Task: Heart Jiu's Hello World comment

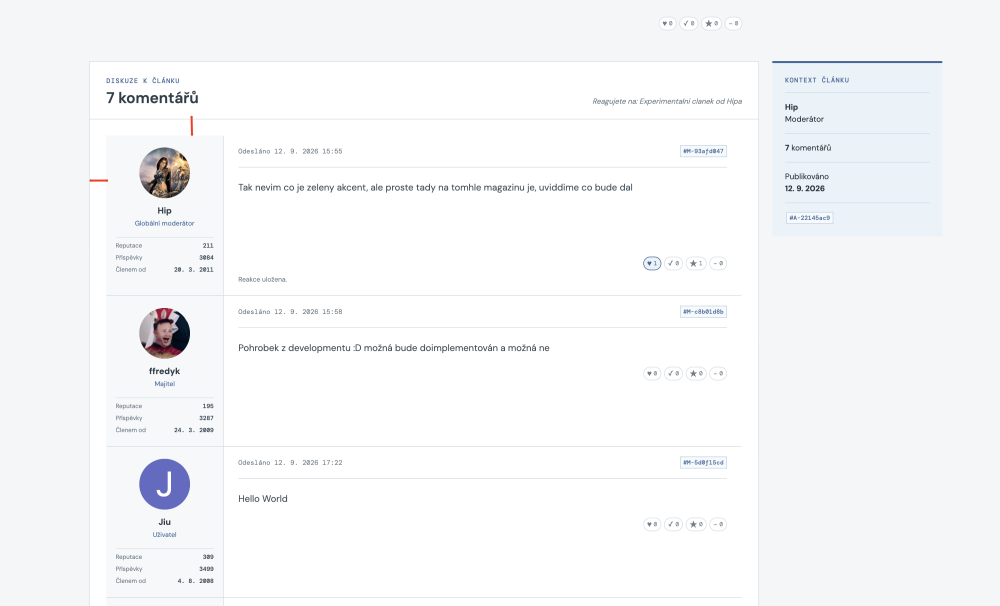Action: (652, 524)
